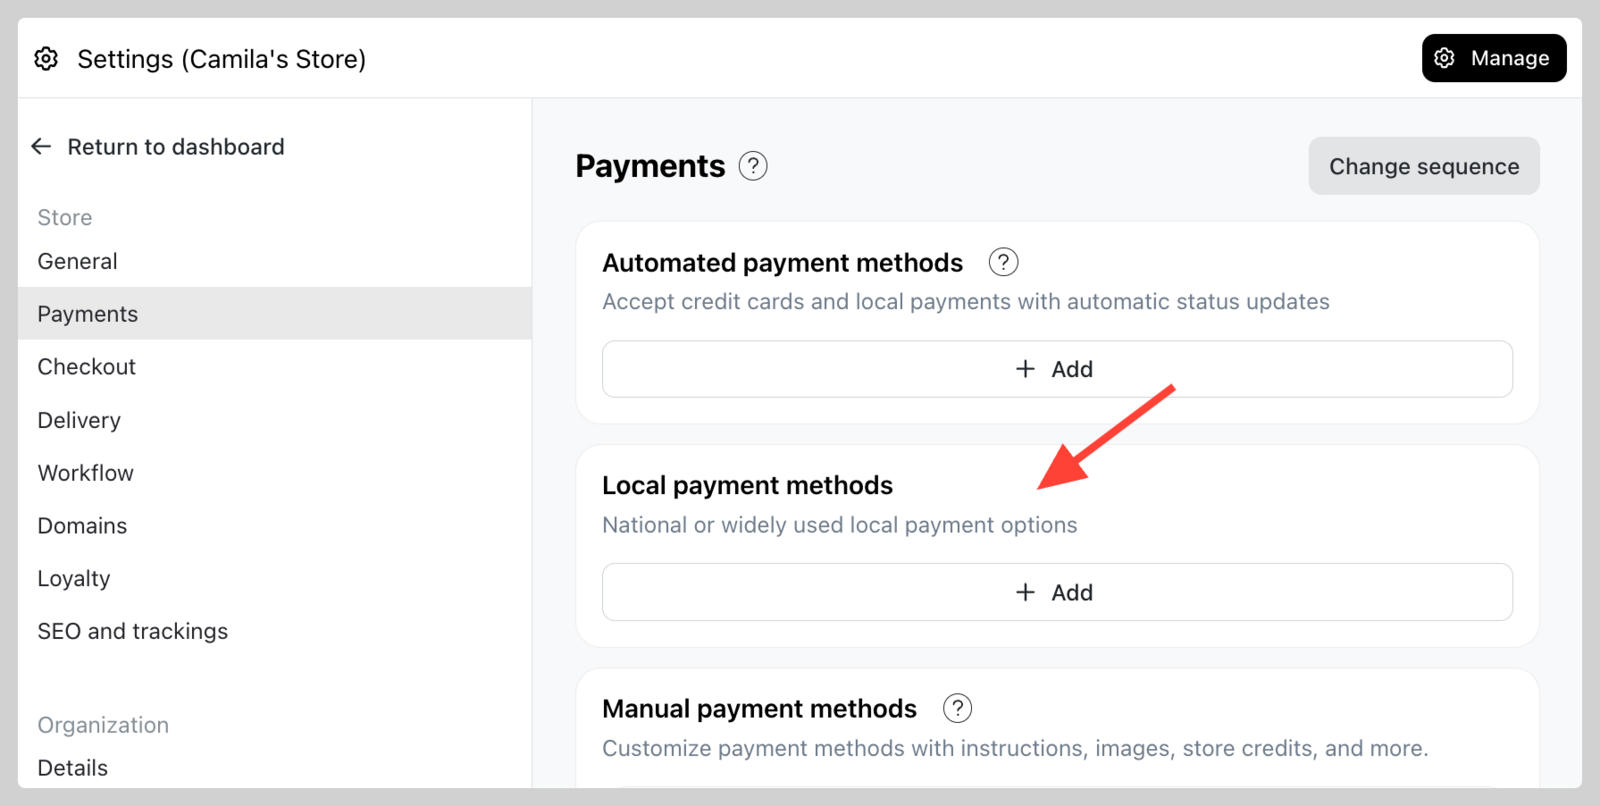This screenshot has height=806, width=1600.
Task: Click the back arrow beside Return to dashboard
Action: click(x=41, y=147)
